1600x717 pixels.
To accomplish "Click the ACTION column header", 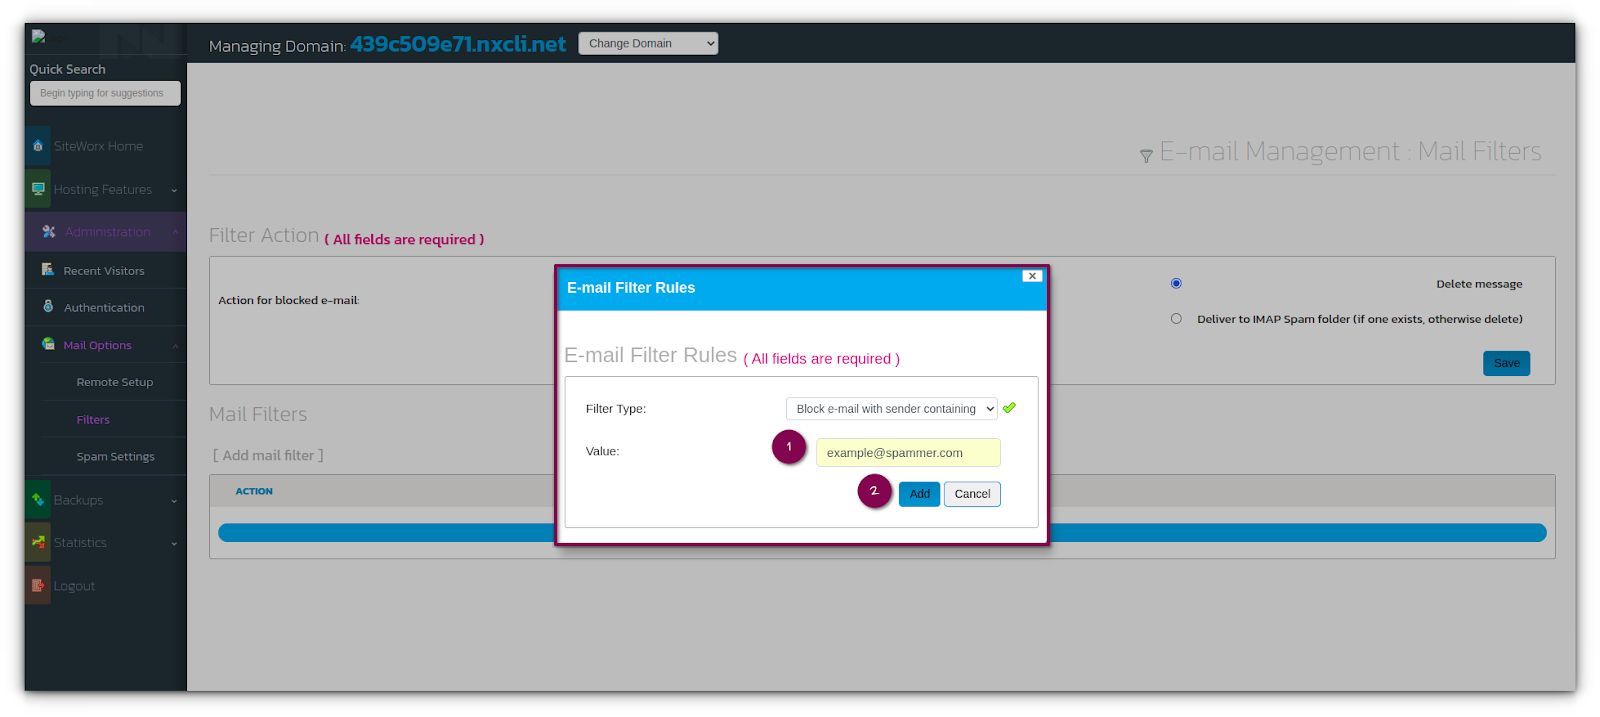I will point(254,491).
